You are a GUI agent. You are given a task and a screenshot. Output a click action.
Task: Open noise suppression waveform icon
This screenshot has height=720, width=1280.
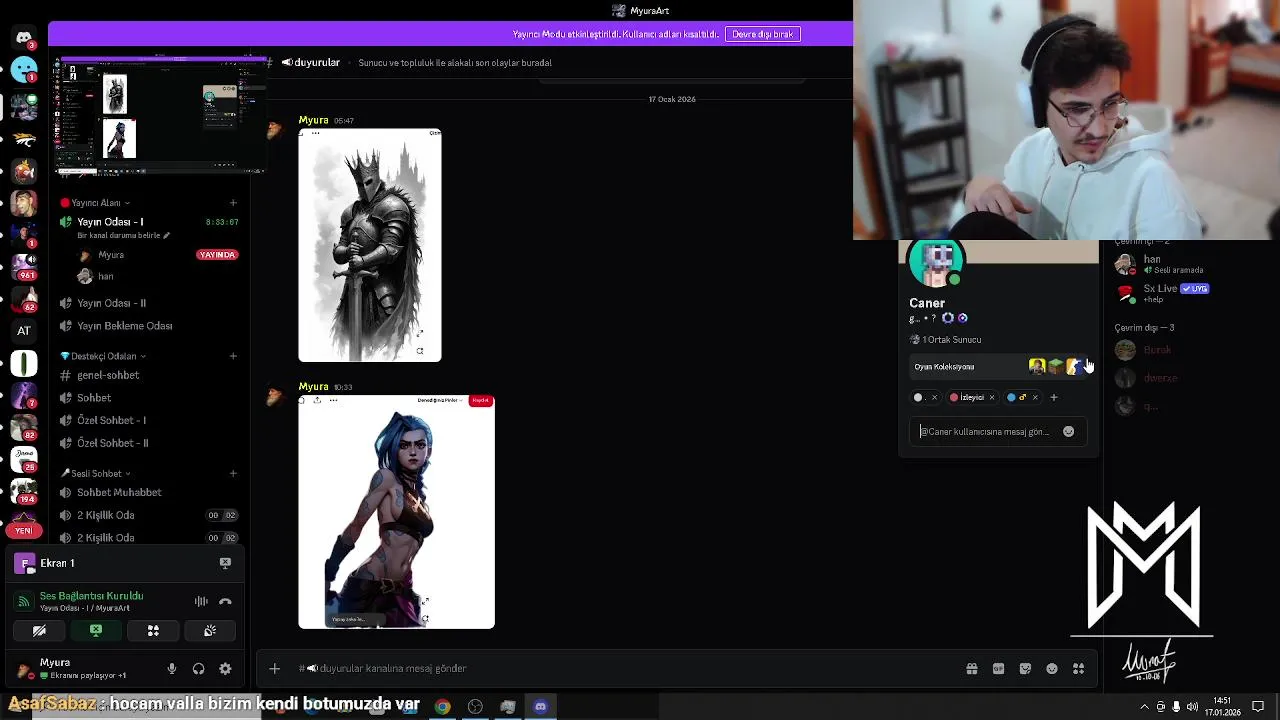(201, 601)
